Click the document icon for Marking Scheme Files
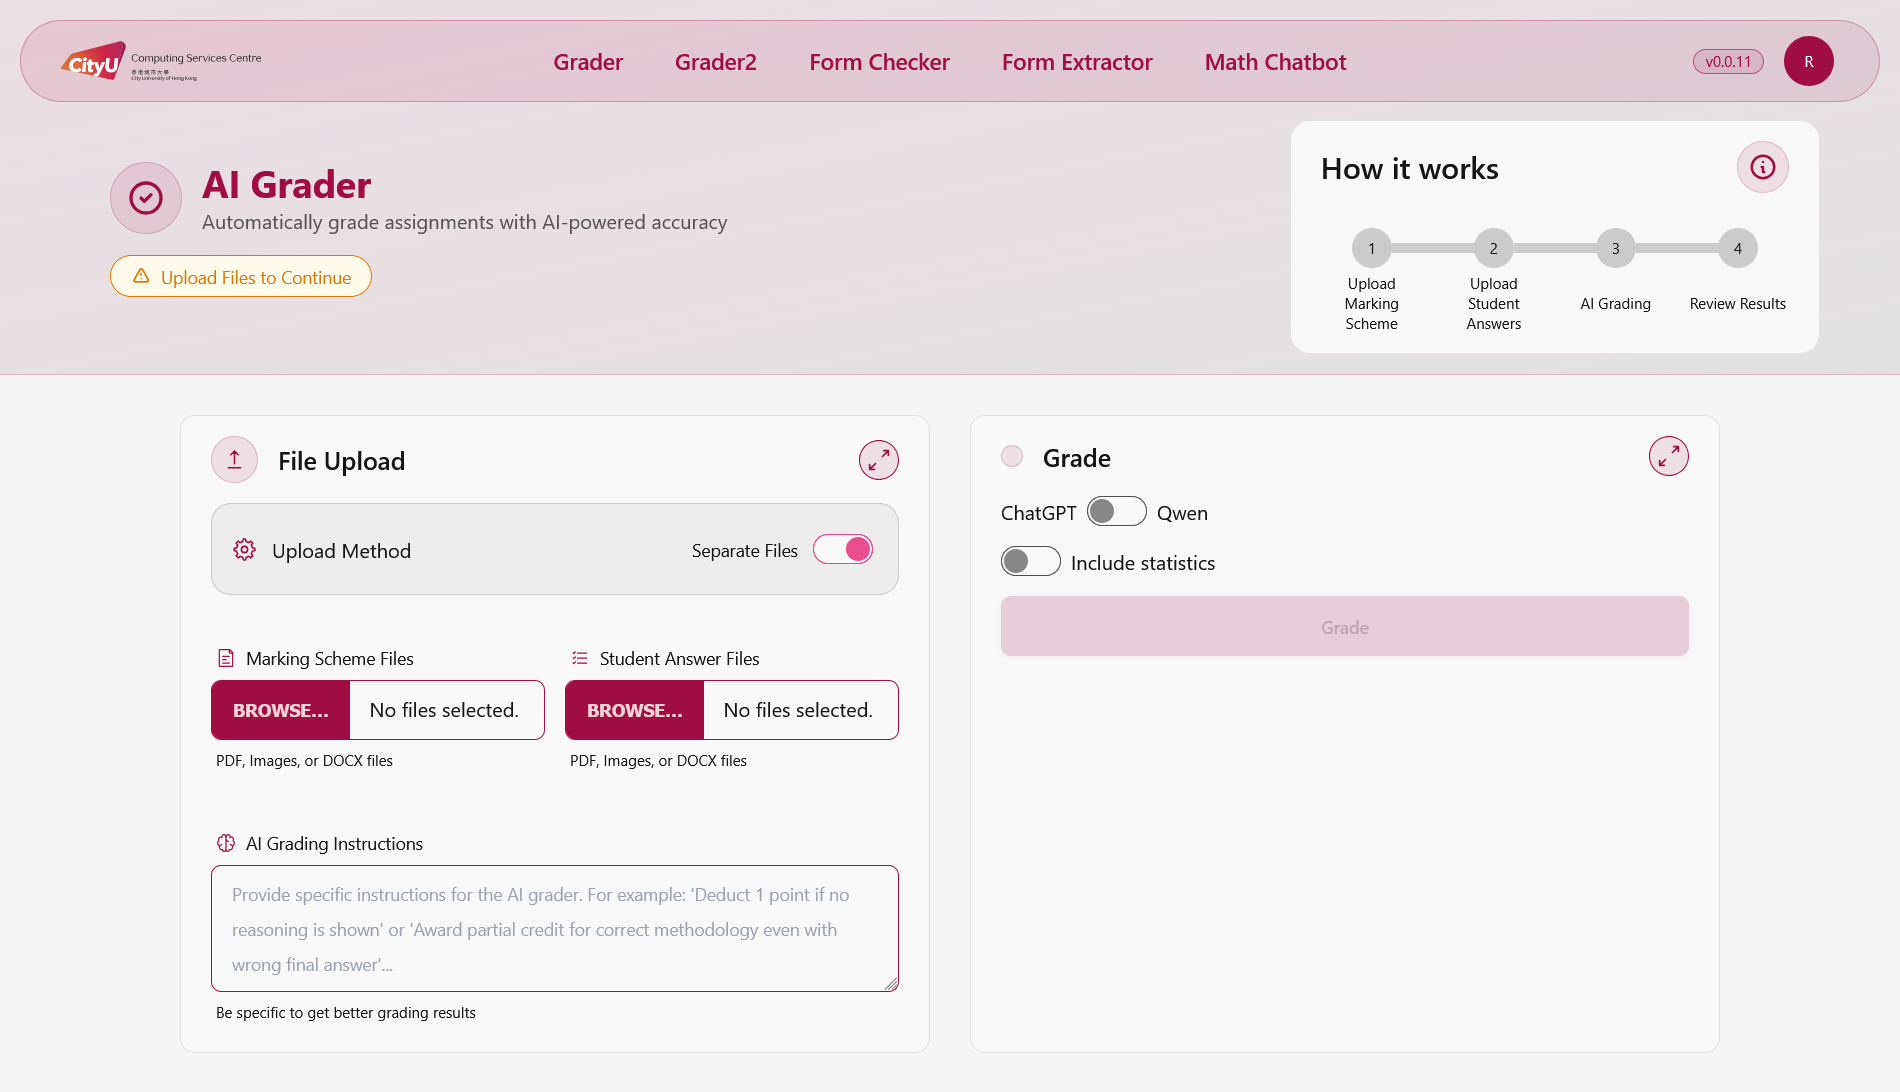1900x1092 pixels. 225,658
